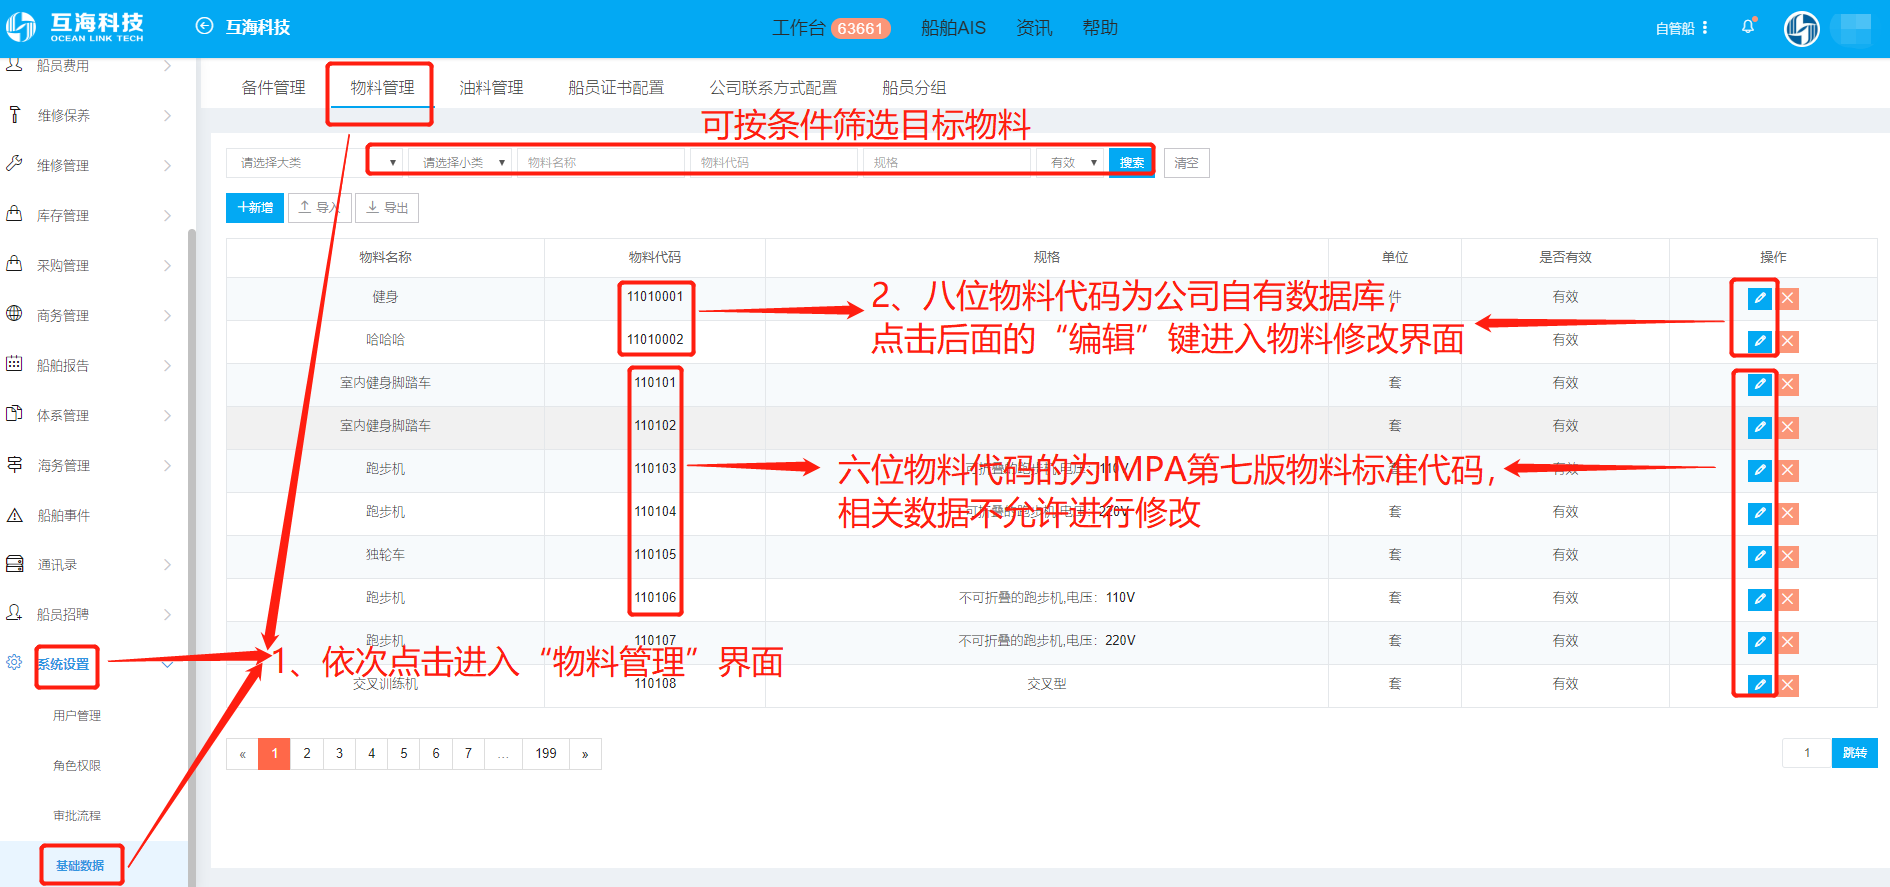The image size is (1890, 887).
Task: Focus the 规格 search field
Action: click(x=947, y=162)
